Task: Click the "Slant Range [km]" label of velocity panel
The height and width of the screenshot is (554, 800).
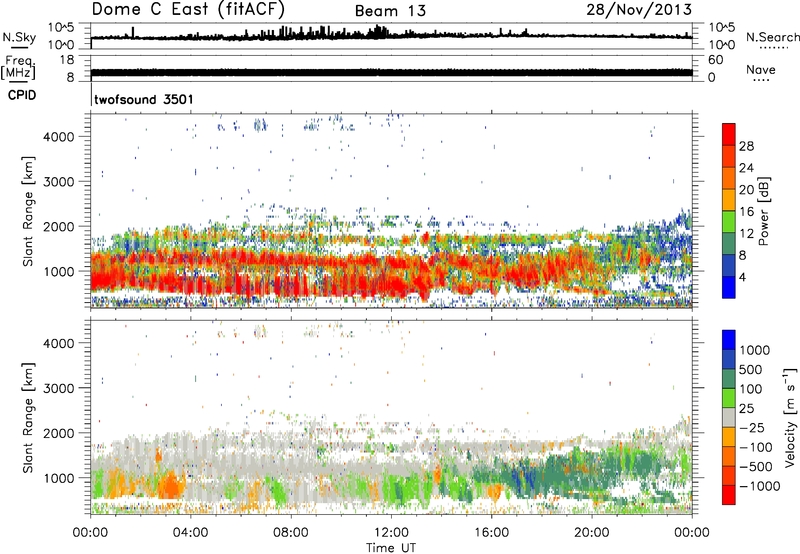Action: pos(28,417)
